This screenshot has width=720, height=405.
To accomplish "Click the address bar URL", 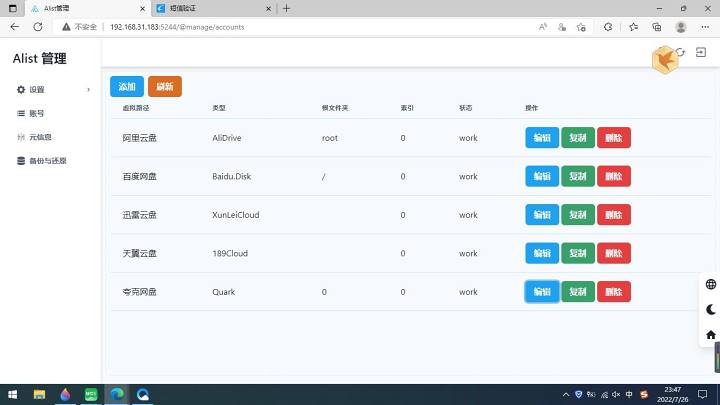I will [177, 27].
